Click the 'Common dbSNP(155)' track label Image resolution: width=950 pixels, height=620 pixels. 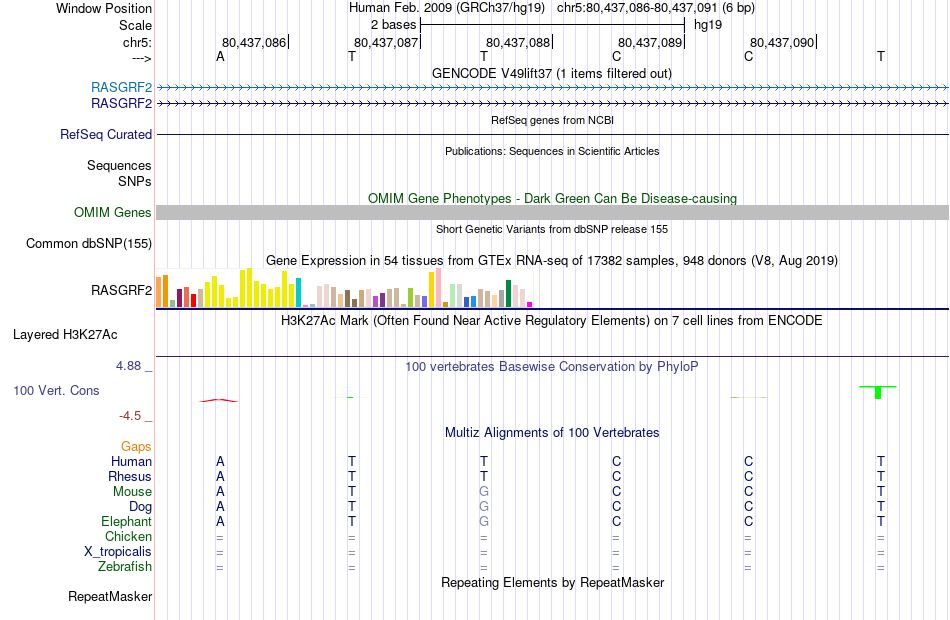tap(89, 244)
